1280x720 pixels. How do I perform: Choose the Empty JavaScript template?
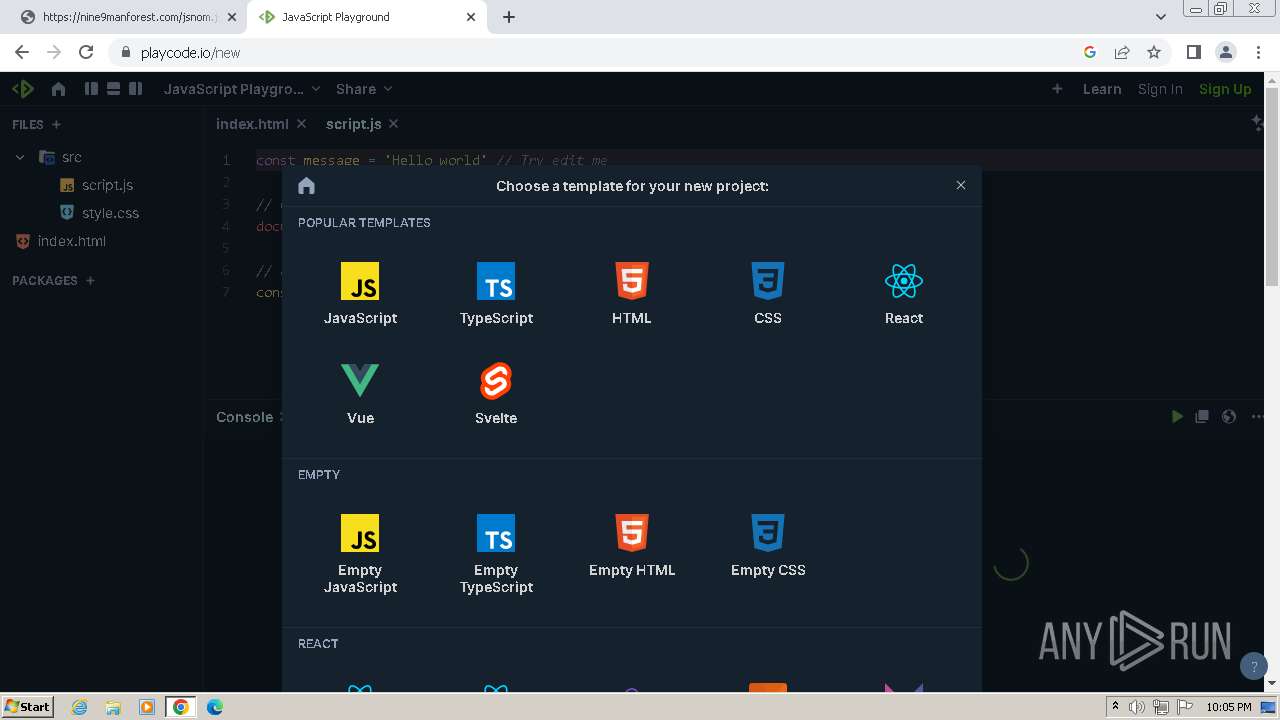(360, 553)
